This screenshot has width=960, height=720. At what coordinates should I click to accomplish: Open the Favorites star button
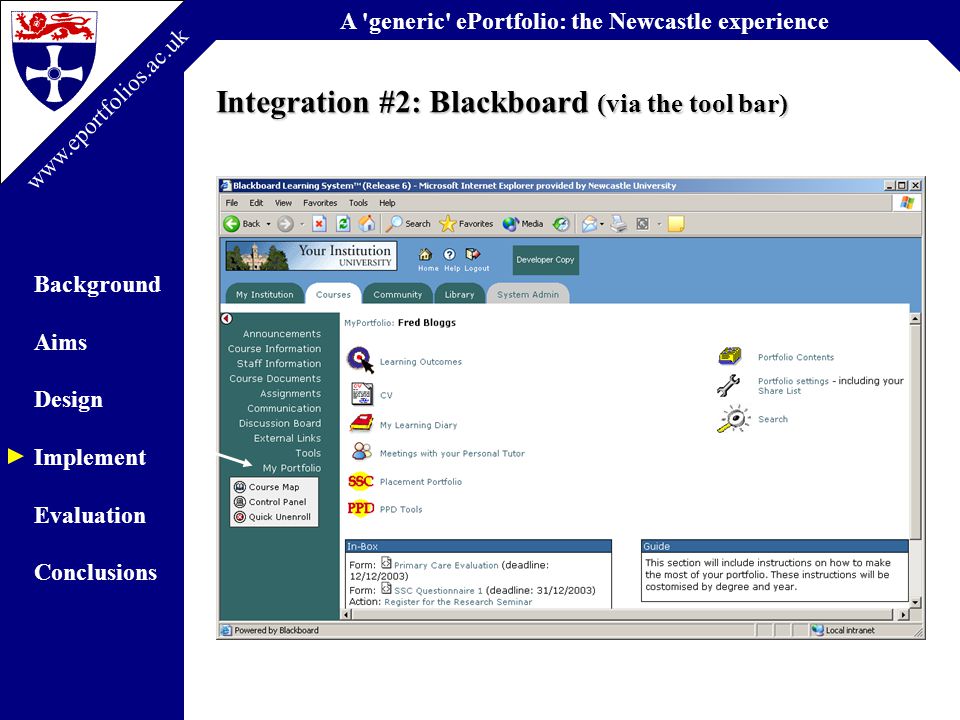point(466,224)
